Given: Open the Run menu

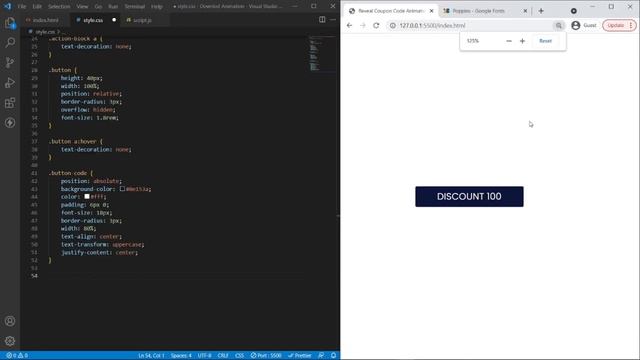Looking at the screenshot, I should 113,7.
